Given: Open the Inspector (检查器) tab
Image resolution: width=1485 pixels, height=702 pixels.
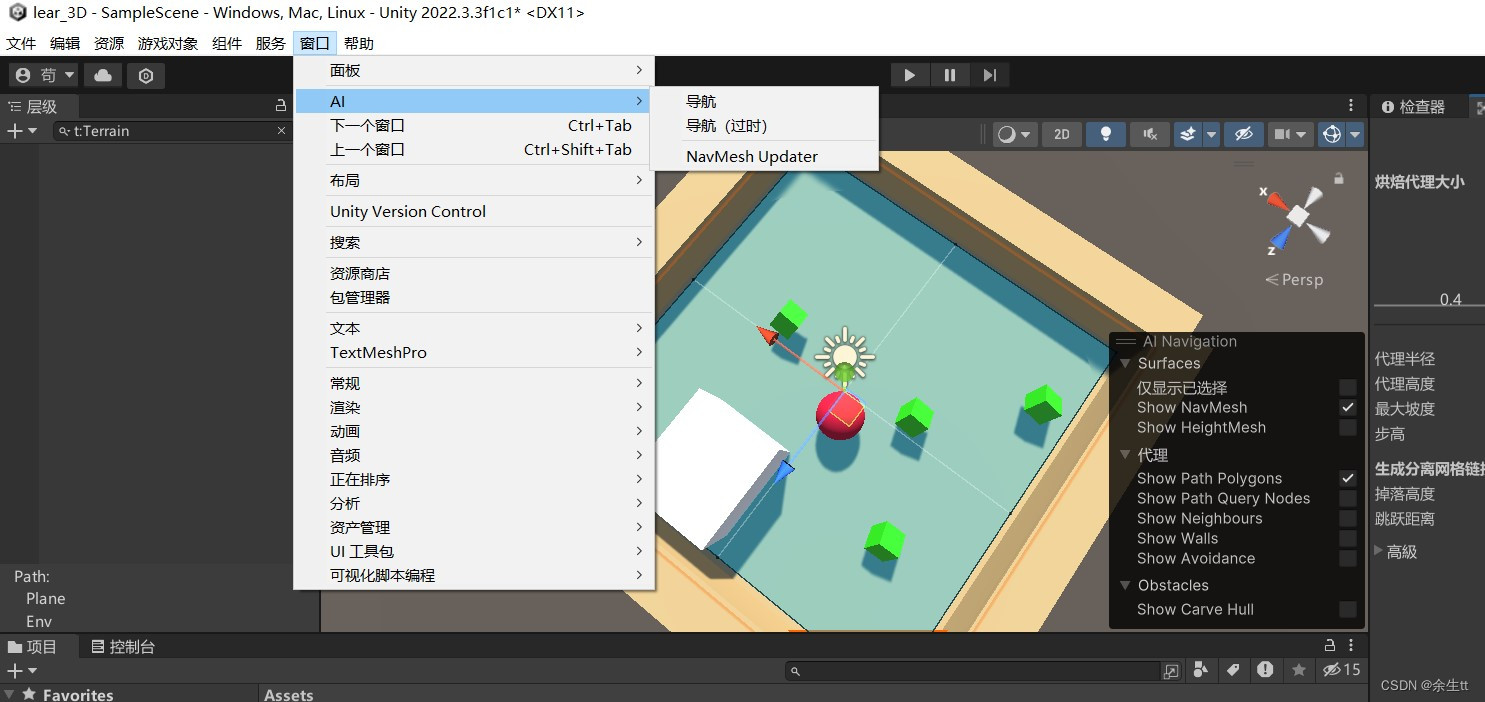Looking at the screenshot, I should coord(1413,106).
